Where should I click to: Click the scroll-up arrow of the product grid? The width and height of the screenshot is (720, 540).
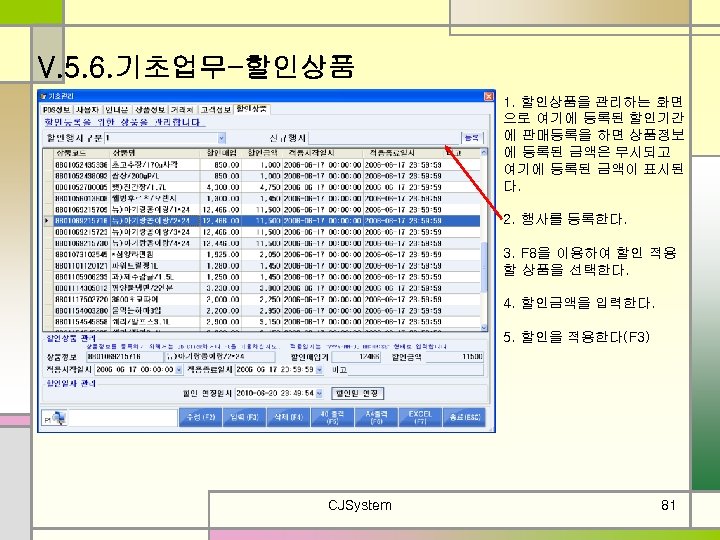click(x=484, y=152)
